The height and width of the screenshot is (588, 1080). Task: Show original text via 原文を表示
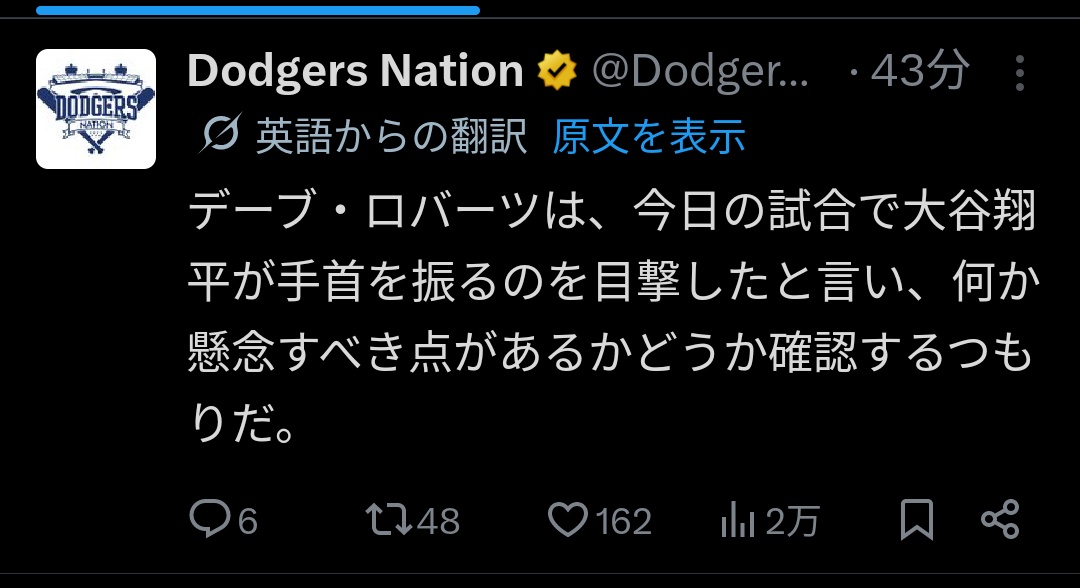(x=649, y=136)
